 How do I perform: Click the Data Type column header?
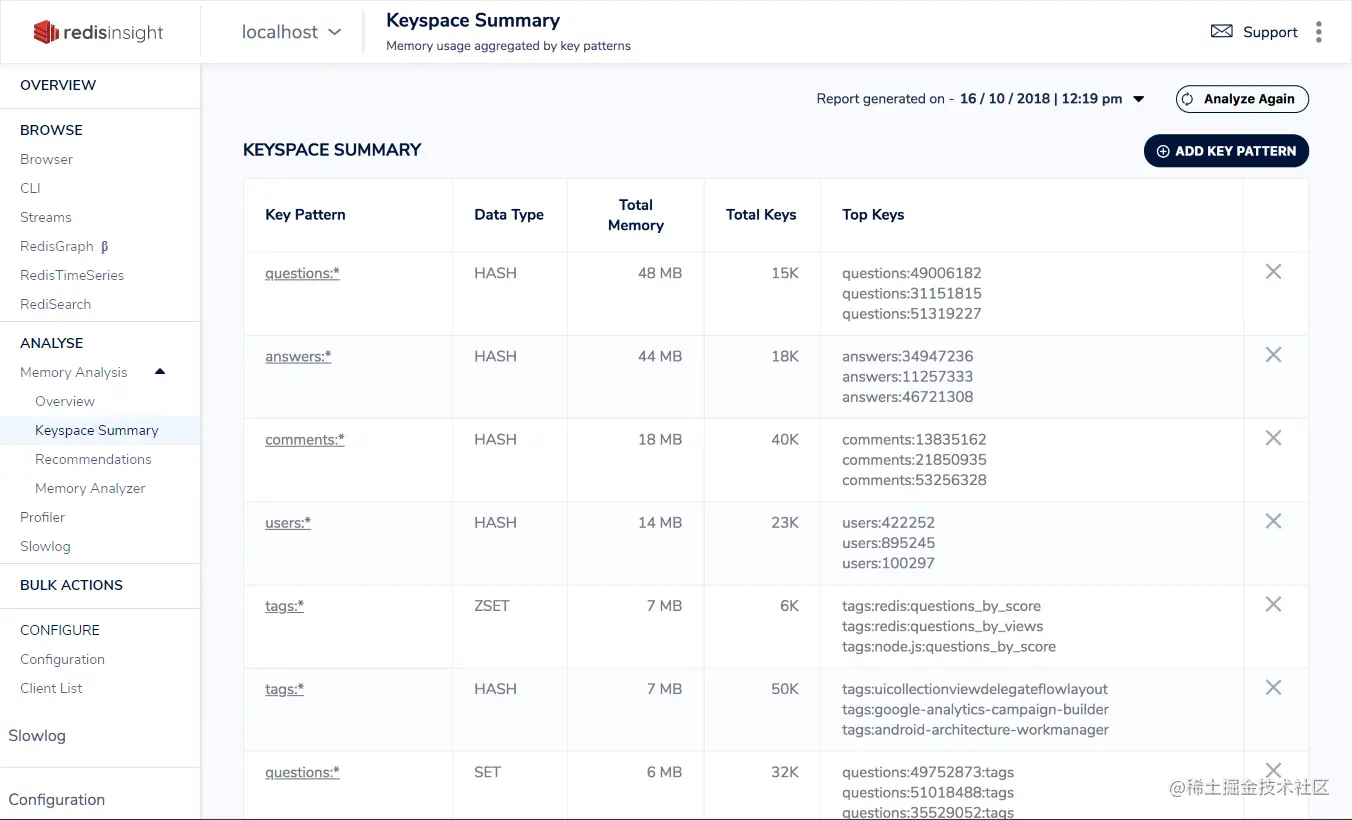(x=509, y=214)
